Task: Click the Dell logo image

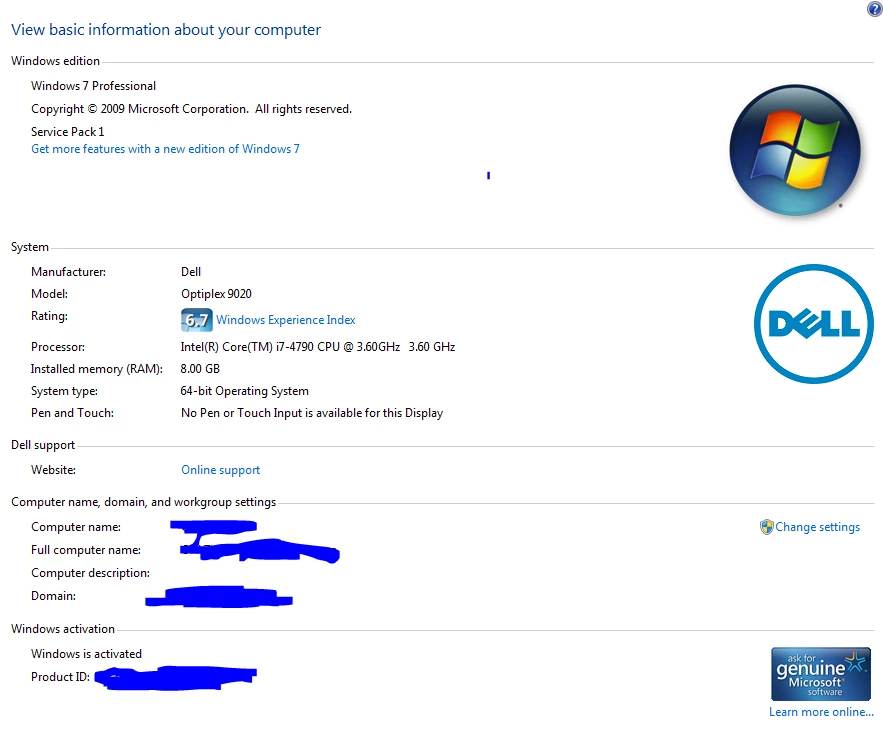Action: click(x=814, y=324)
